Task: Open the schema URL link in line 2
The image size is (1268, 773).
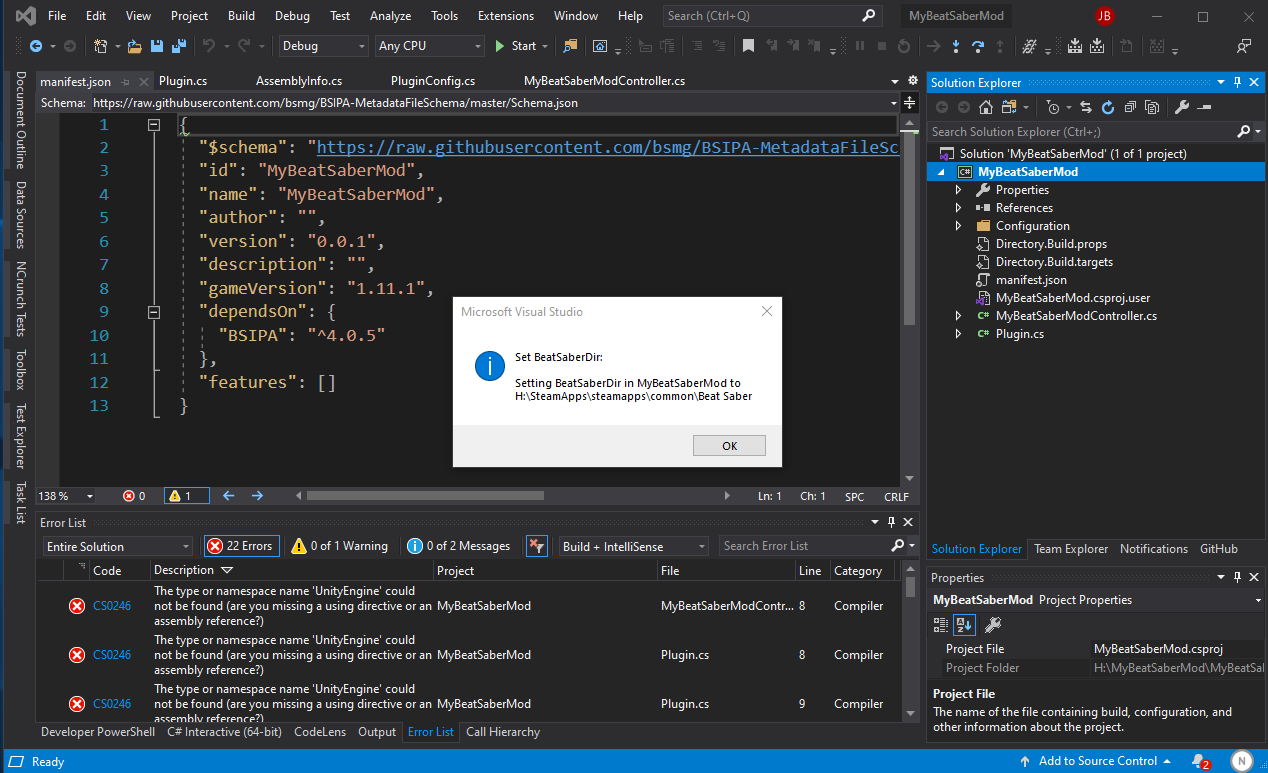Action: pyautogui.click(x=608, y=147)
